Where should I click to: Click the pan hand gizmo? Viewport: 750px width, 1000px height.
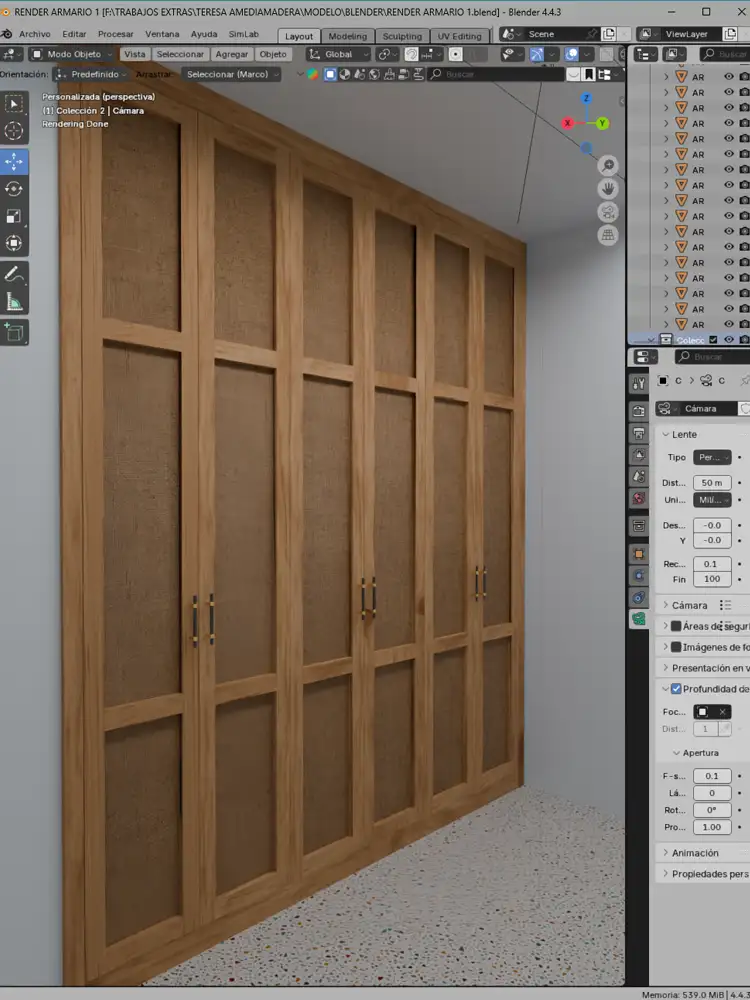608,189
